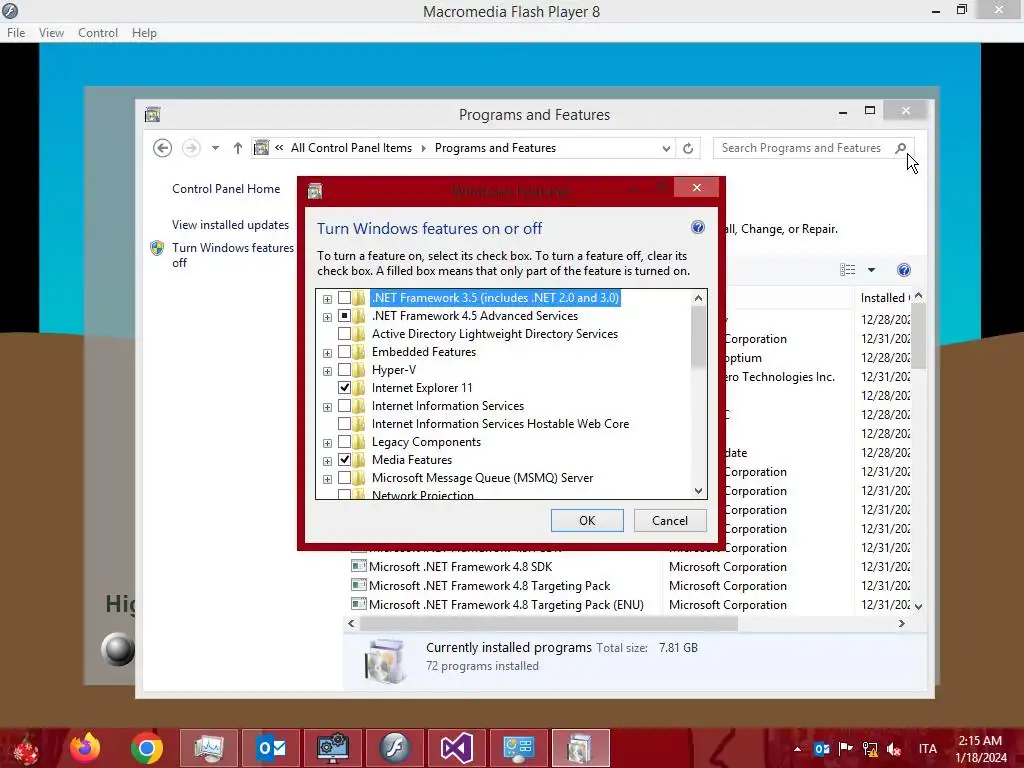The height and width of the screenshot is (768, 1024).
Task: Expand Internet Information Services node
Action: click(327, 407)
